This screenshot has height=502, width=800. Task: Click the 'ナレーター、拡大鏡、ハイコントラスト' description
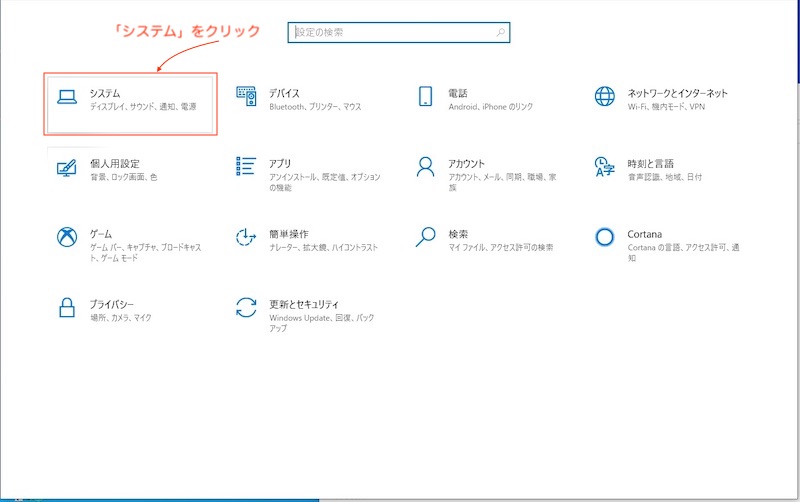coord(323,247)
